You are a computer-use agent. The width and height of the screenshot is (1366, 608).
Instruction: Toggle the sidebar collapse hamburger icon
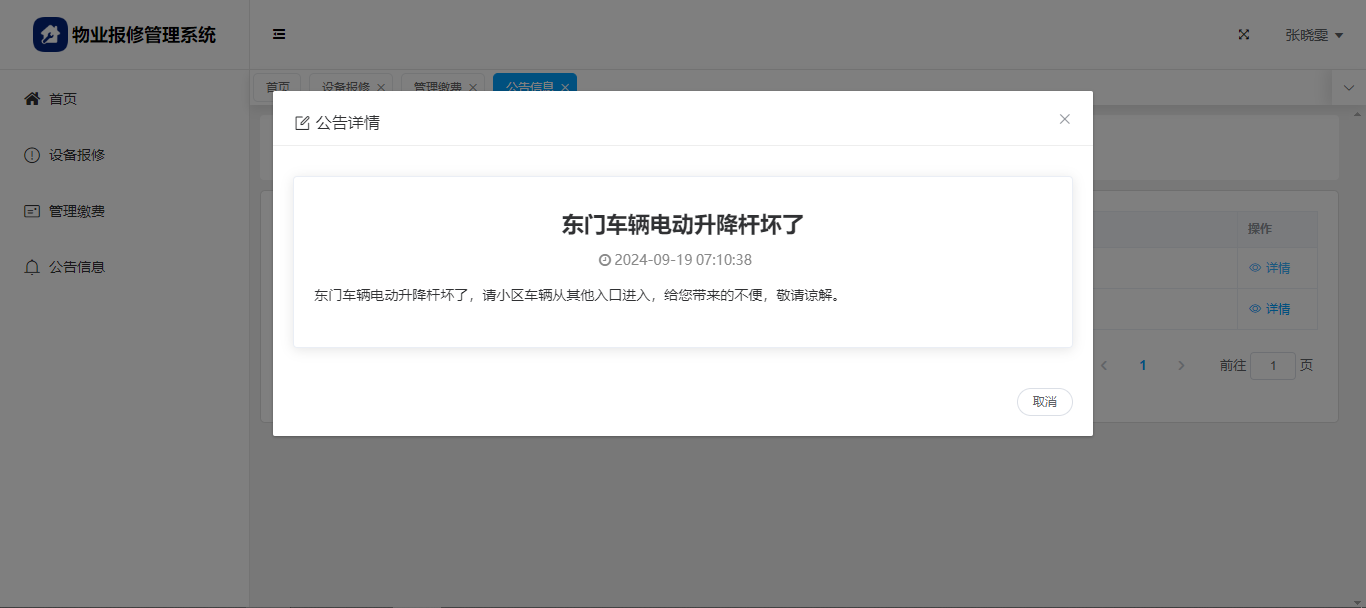(279, 34)
